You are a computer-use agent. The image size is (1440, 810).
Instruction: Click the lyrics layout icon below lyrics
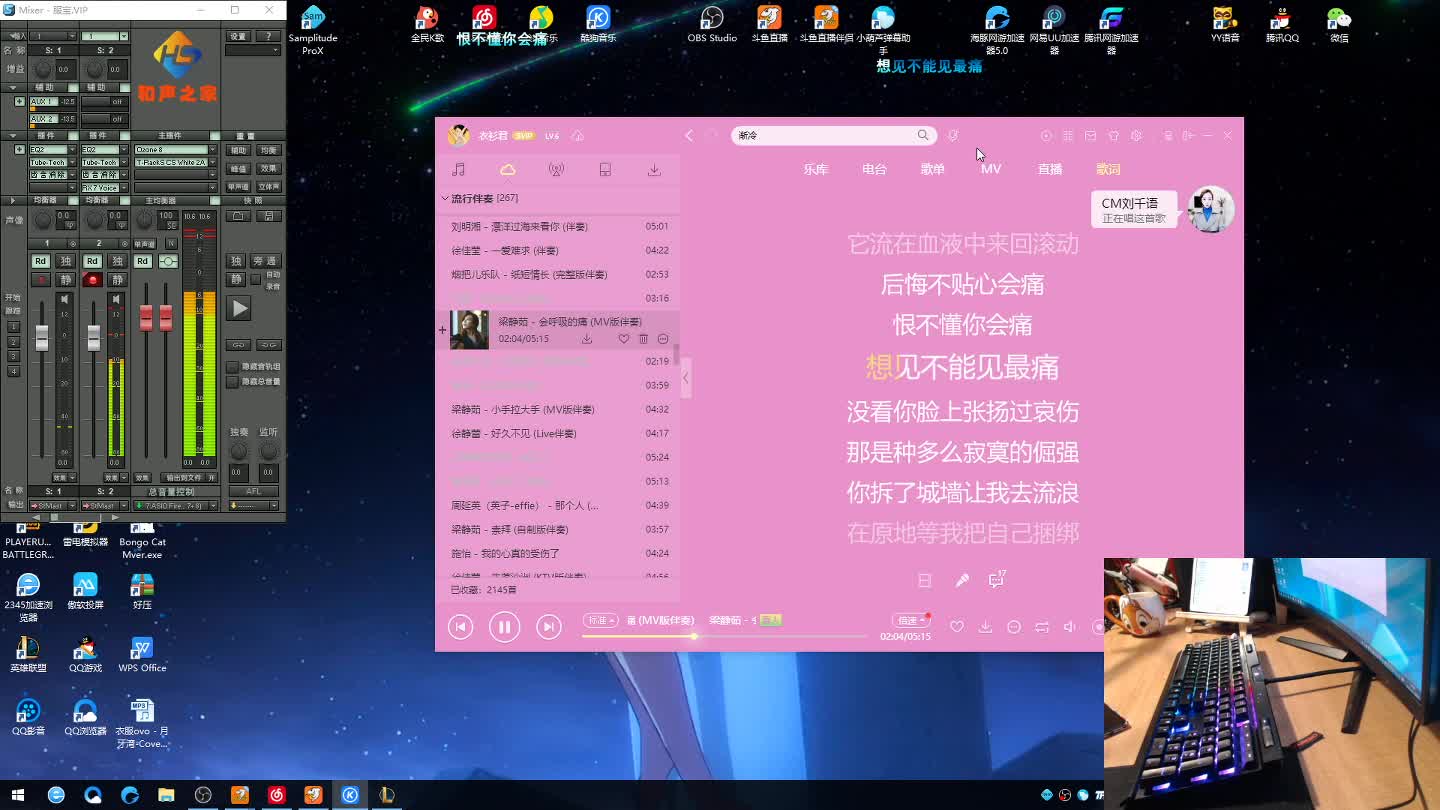click(925, 580)
